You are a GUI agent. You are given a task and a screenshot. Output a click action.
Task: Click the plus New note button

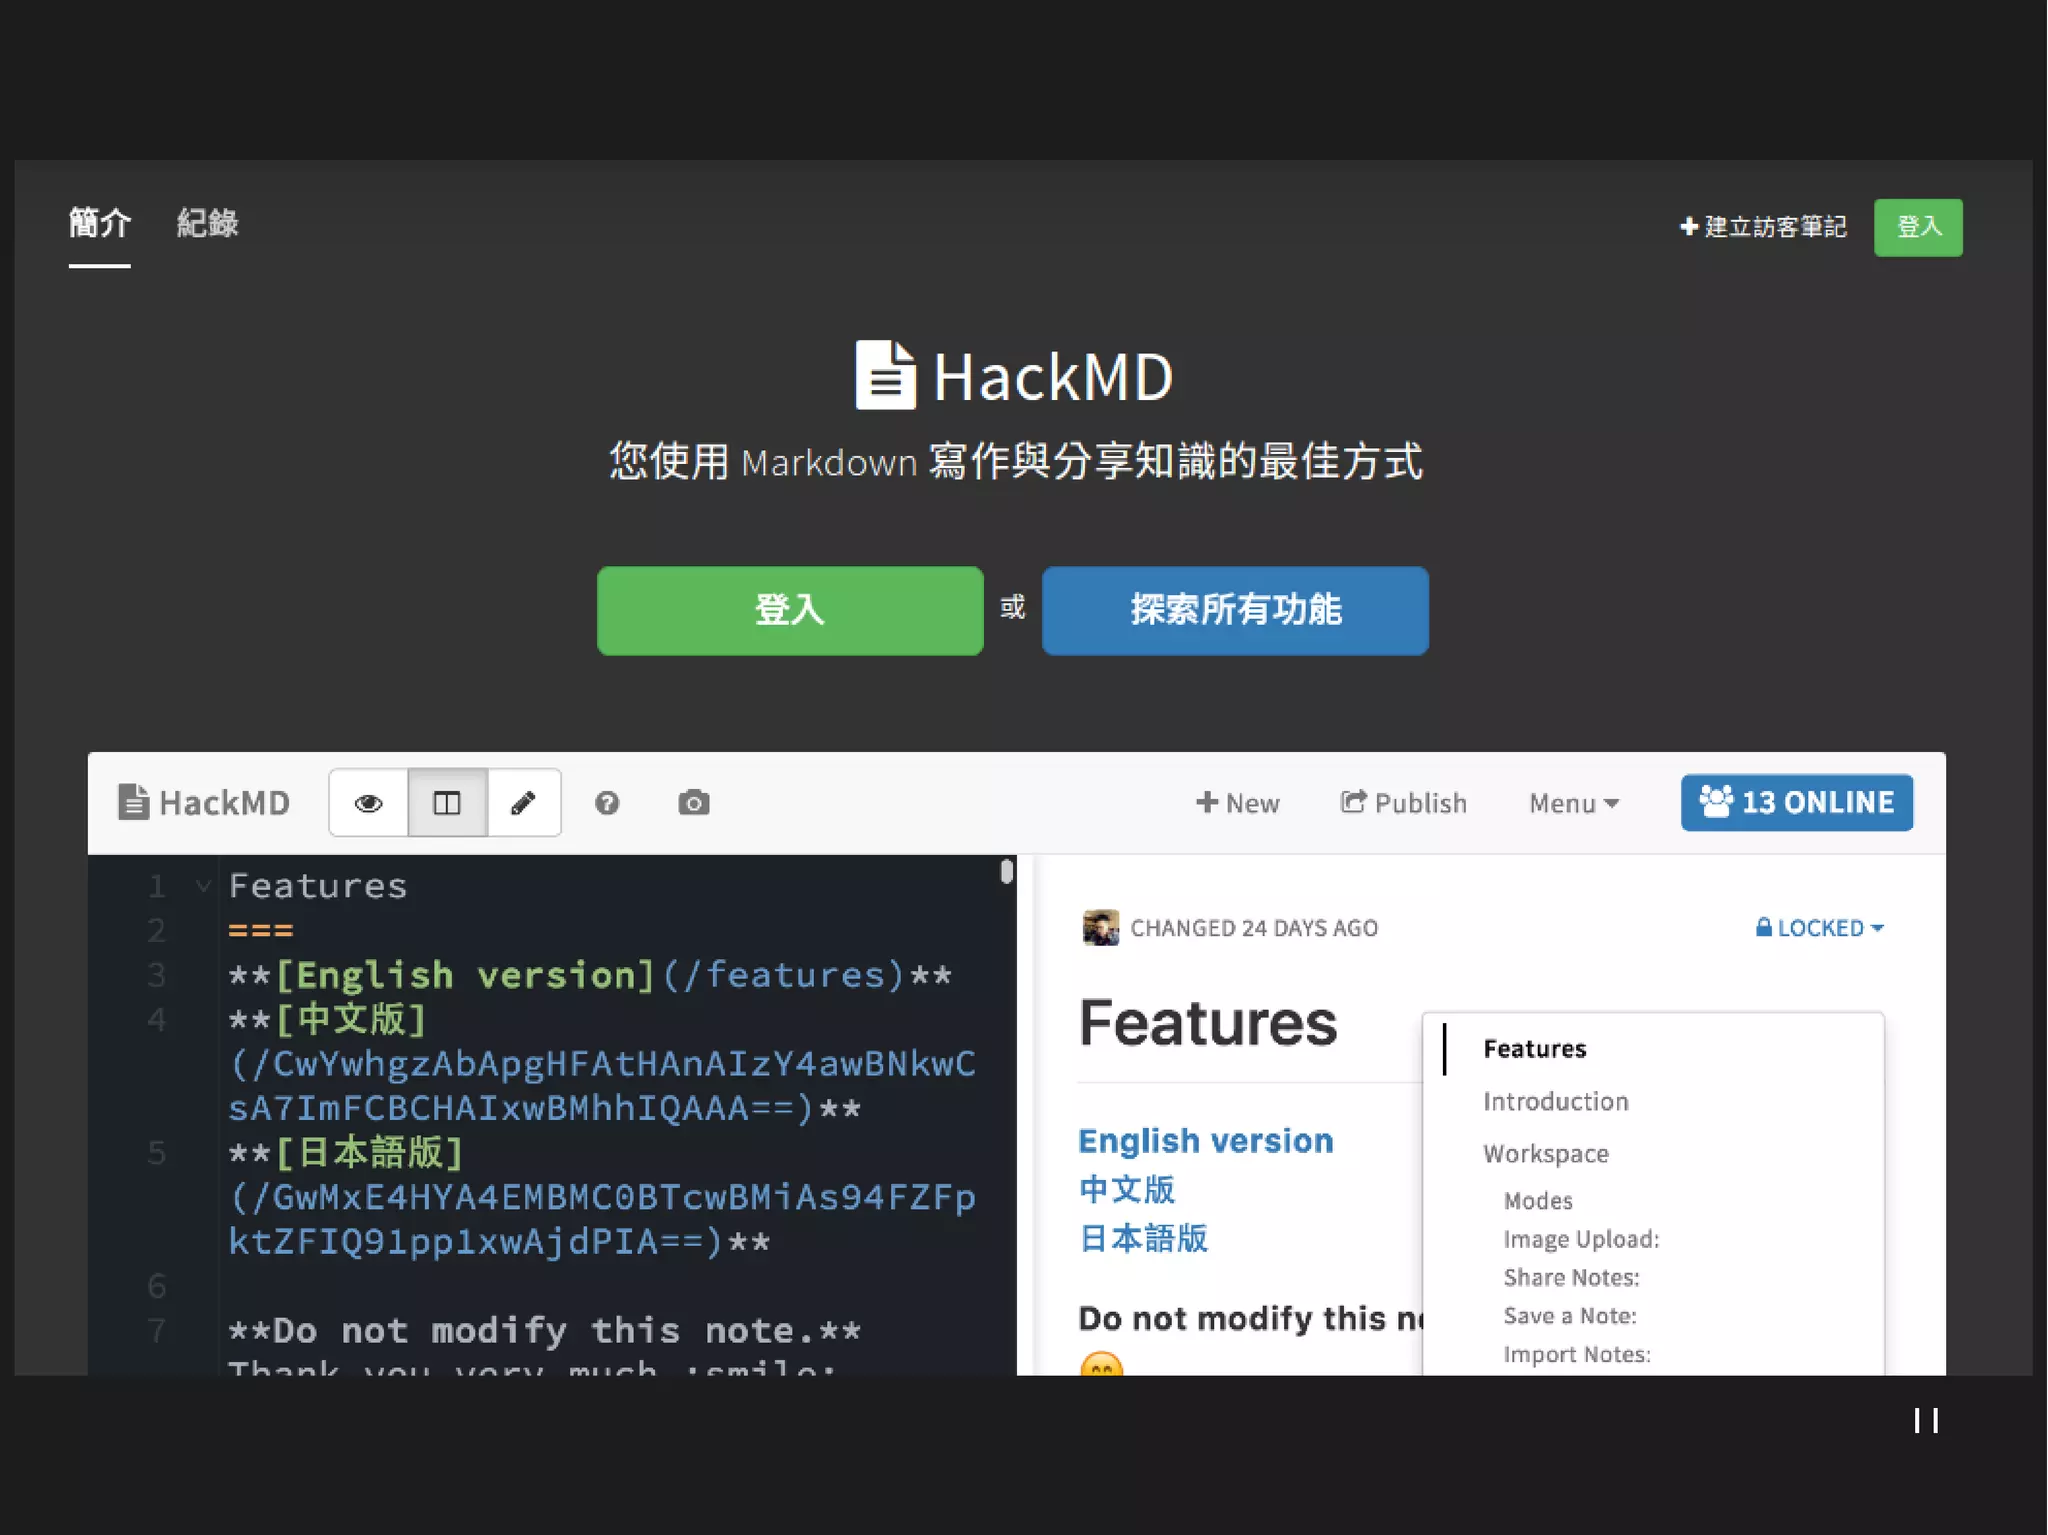tap(1238, 803)
